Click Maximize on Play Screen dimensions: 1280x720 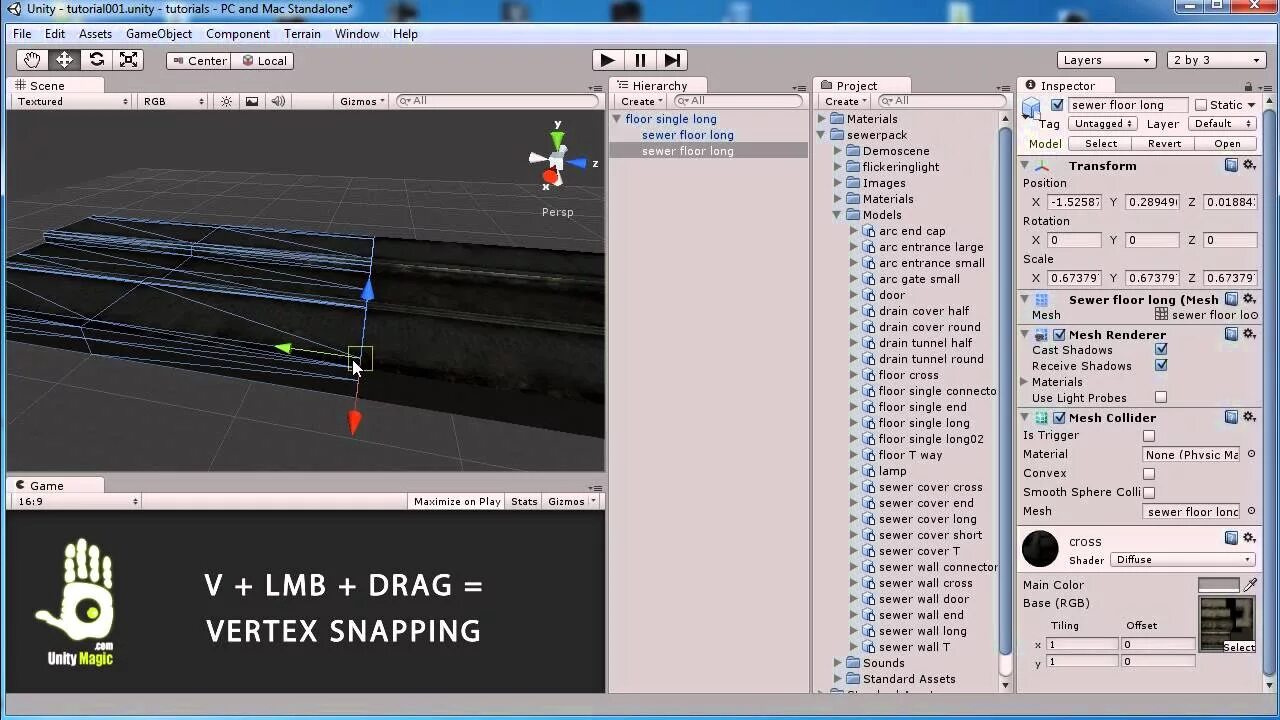tap(457, 501)
